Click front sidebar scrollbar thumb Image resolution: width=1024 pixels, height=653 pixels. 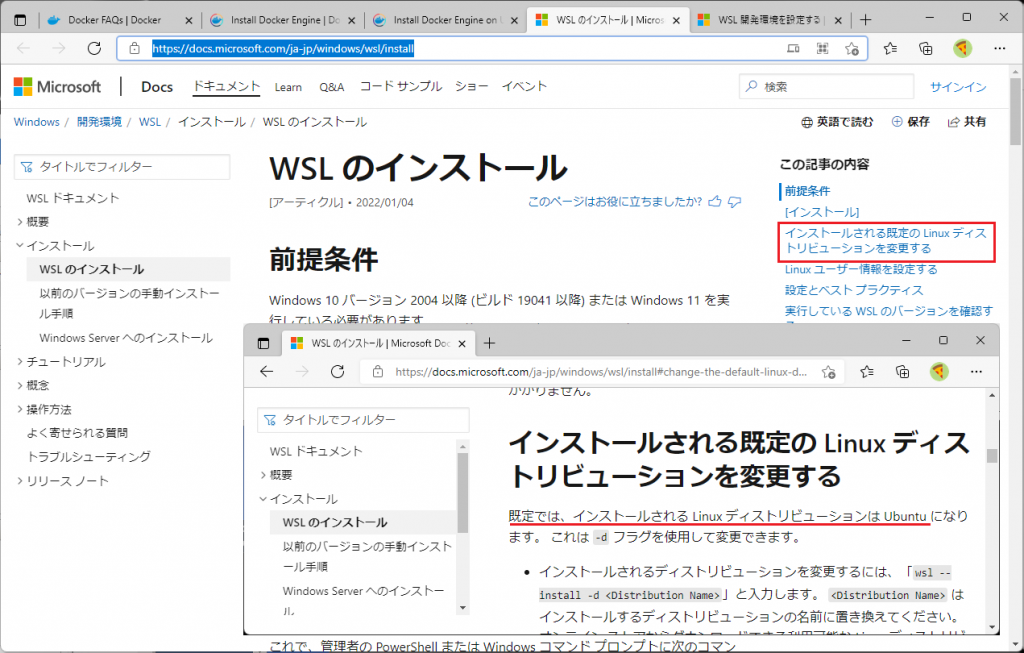462,492
